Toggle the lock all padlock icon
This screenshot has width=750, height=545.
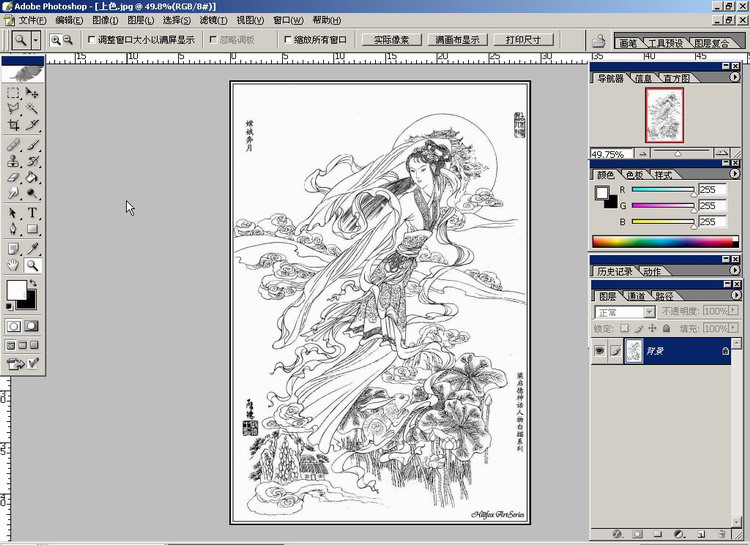[666, 329]
